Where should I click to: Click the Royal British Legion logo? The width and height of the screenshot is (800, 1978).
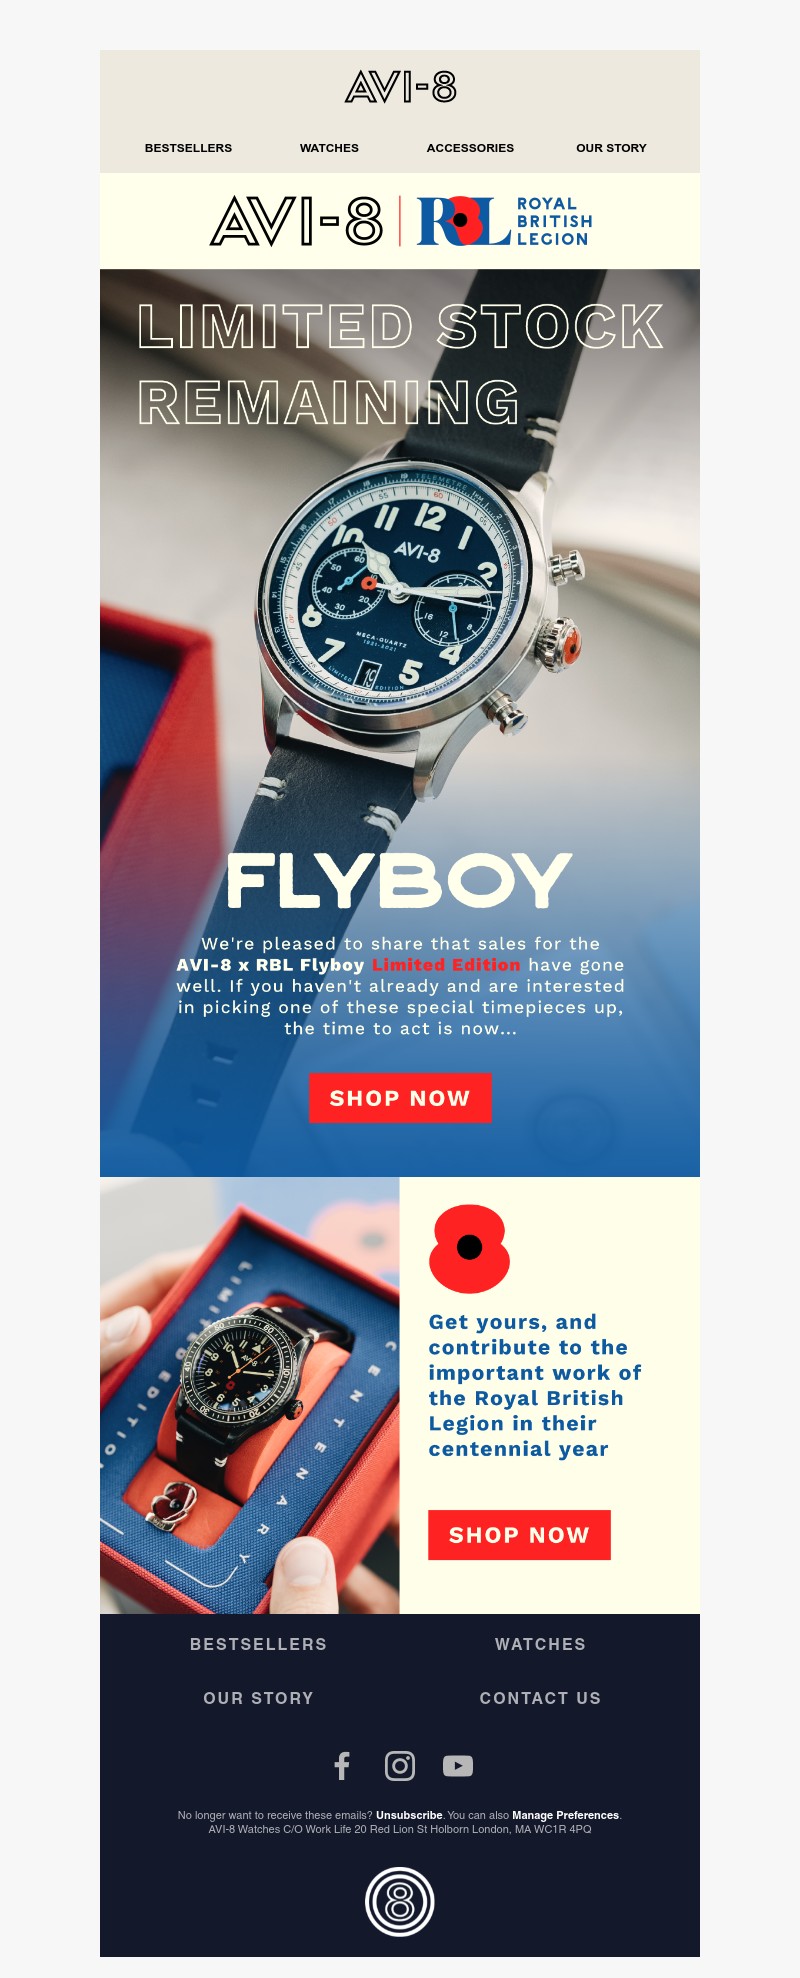click(505, 221)
